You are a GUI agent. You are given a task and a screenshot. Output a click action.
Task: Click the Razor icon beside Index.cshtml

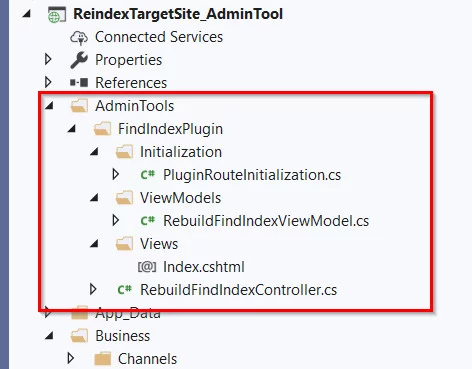(x=147, y=267)
